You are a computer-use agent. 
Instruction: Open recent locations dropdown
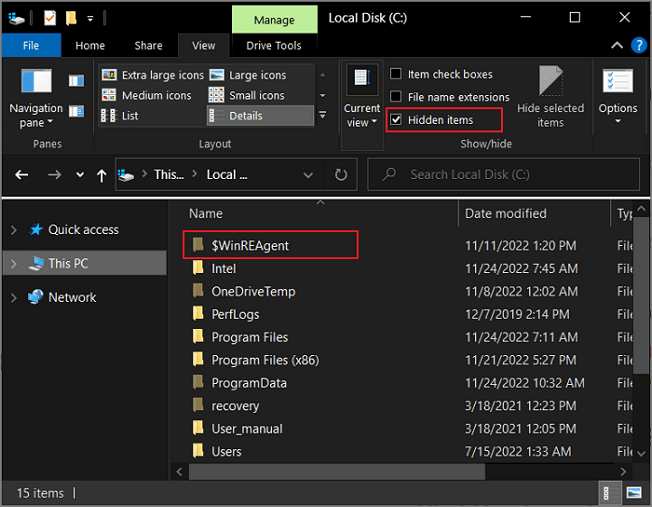click(80, 175)
